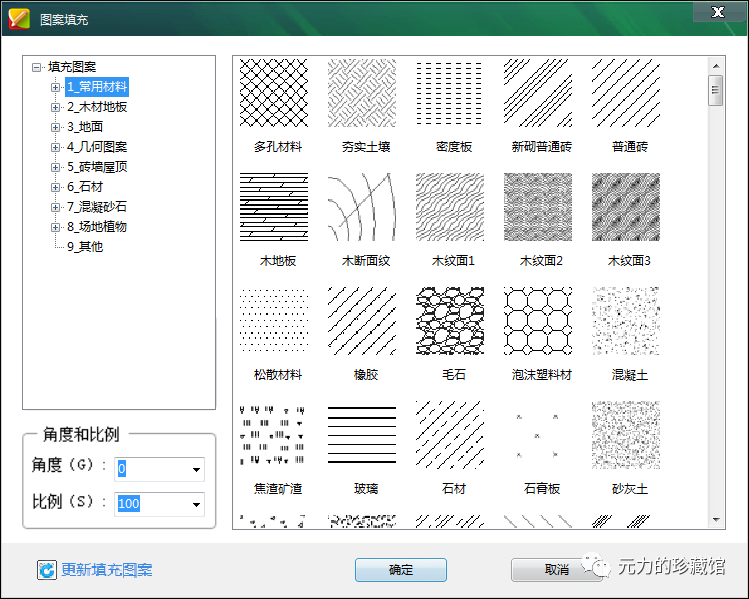Screen dimensions: 749x599
Task: Select the 普通砖 hatch pattern
Action: [625, 93]
